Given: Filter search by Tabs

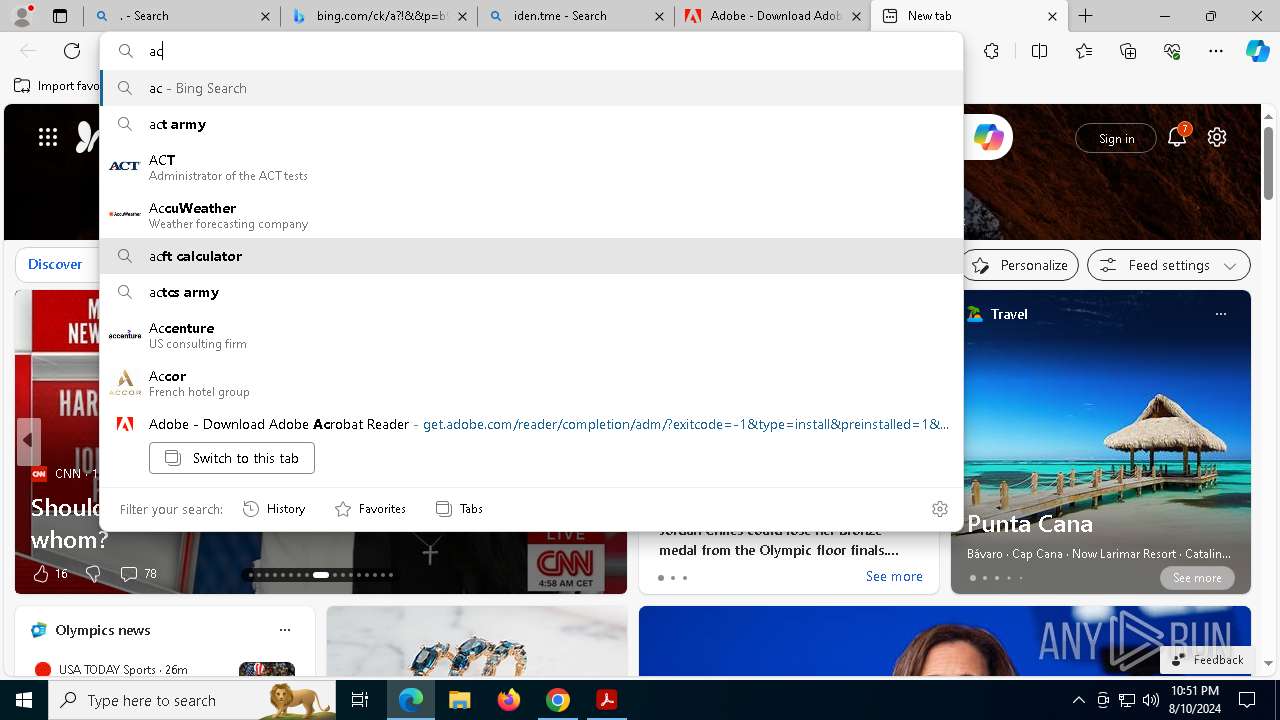Looking at the screenshot, I should click(460, 509).
